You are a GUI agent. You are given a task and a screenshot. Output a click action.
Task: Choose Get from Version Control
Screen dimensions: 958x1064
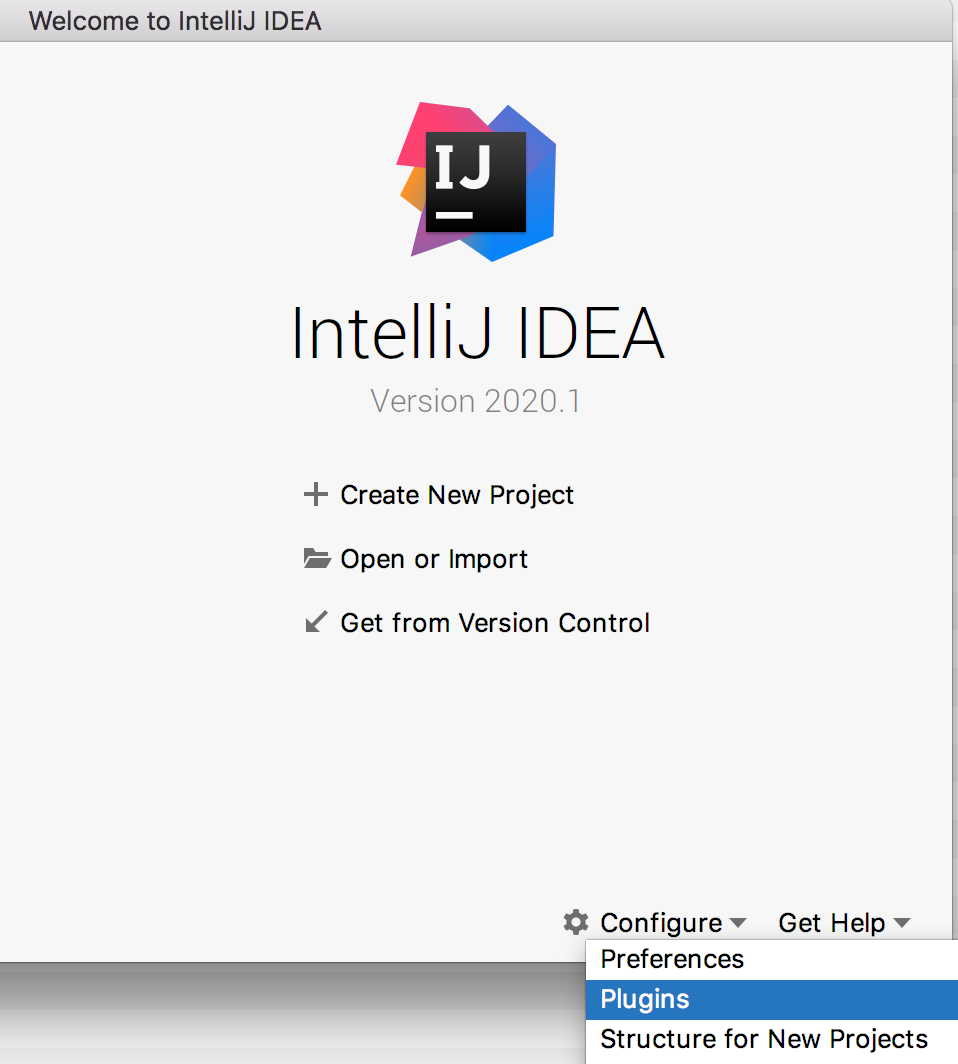click(495, 623)
